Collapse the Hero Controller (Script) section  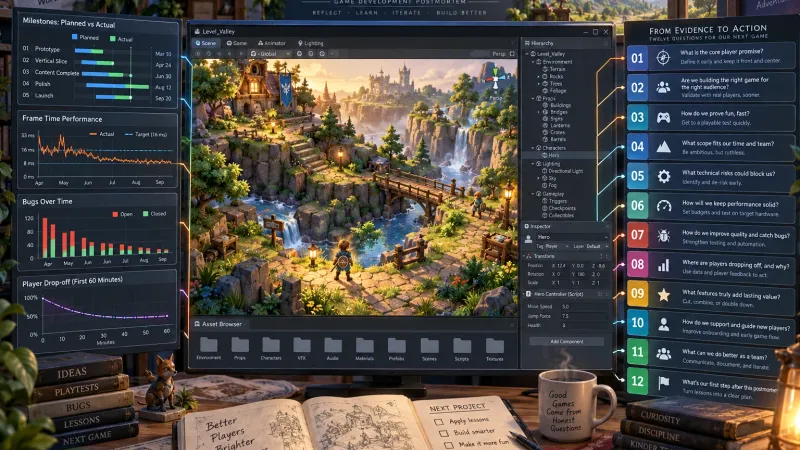(523, 294)
